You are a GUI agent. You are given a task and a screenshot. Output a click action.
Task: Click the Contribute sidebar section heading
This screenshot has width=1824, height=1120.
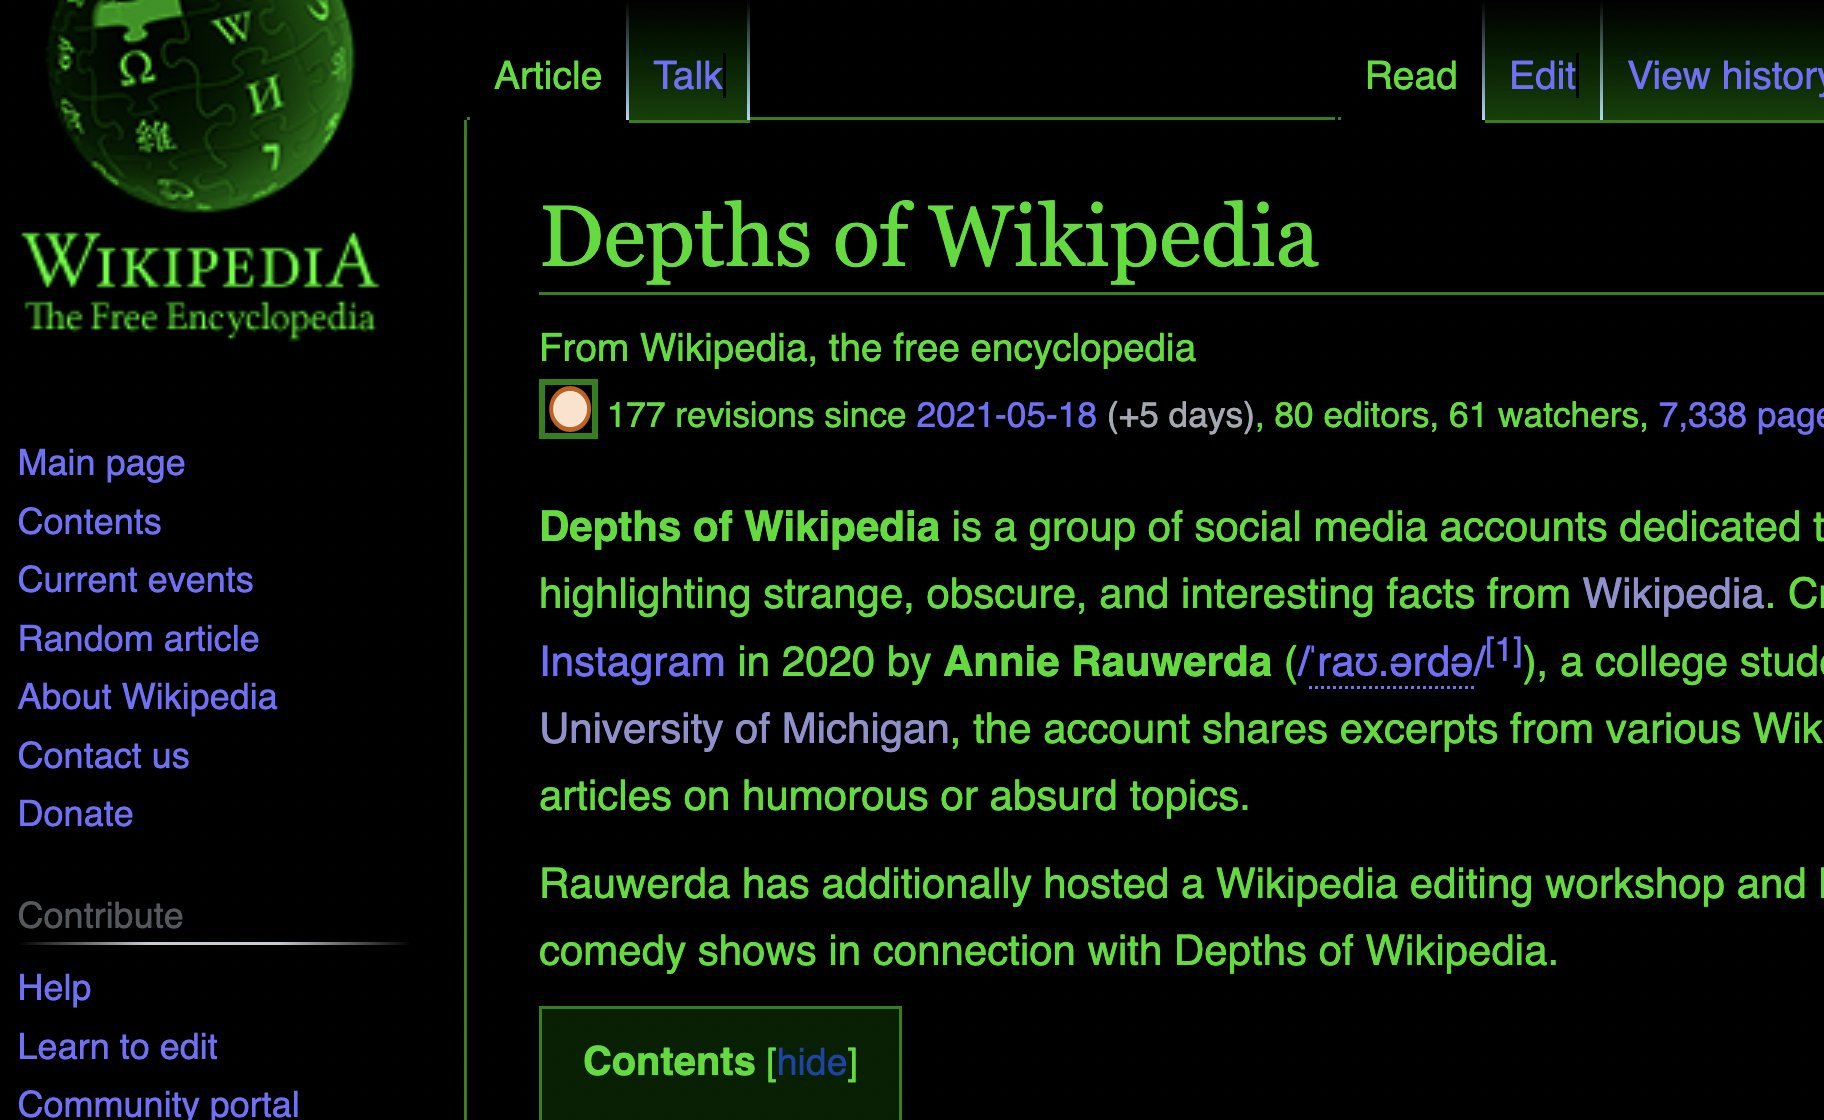101,916
